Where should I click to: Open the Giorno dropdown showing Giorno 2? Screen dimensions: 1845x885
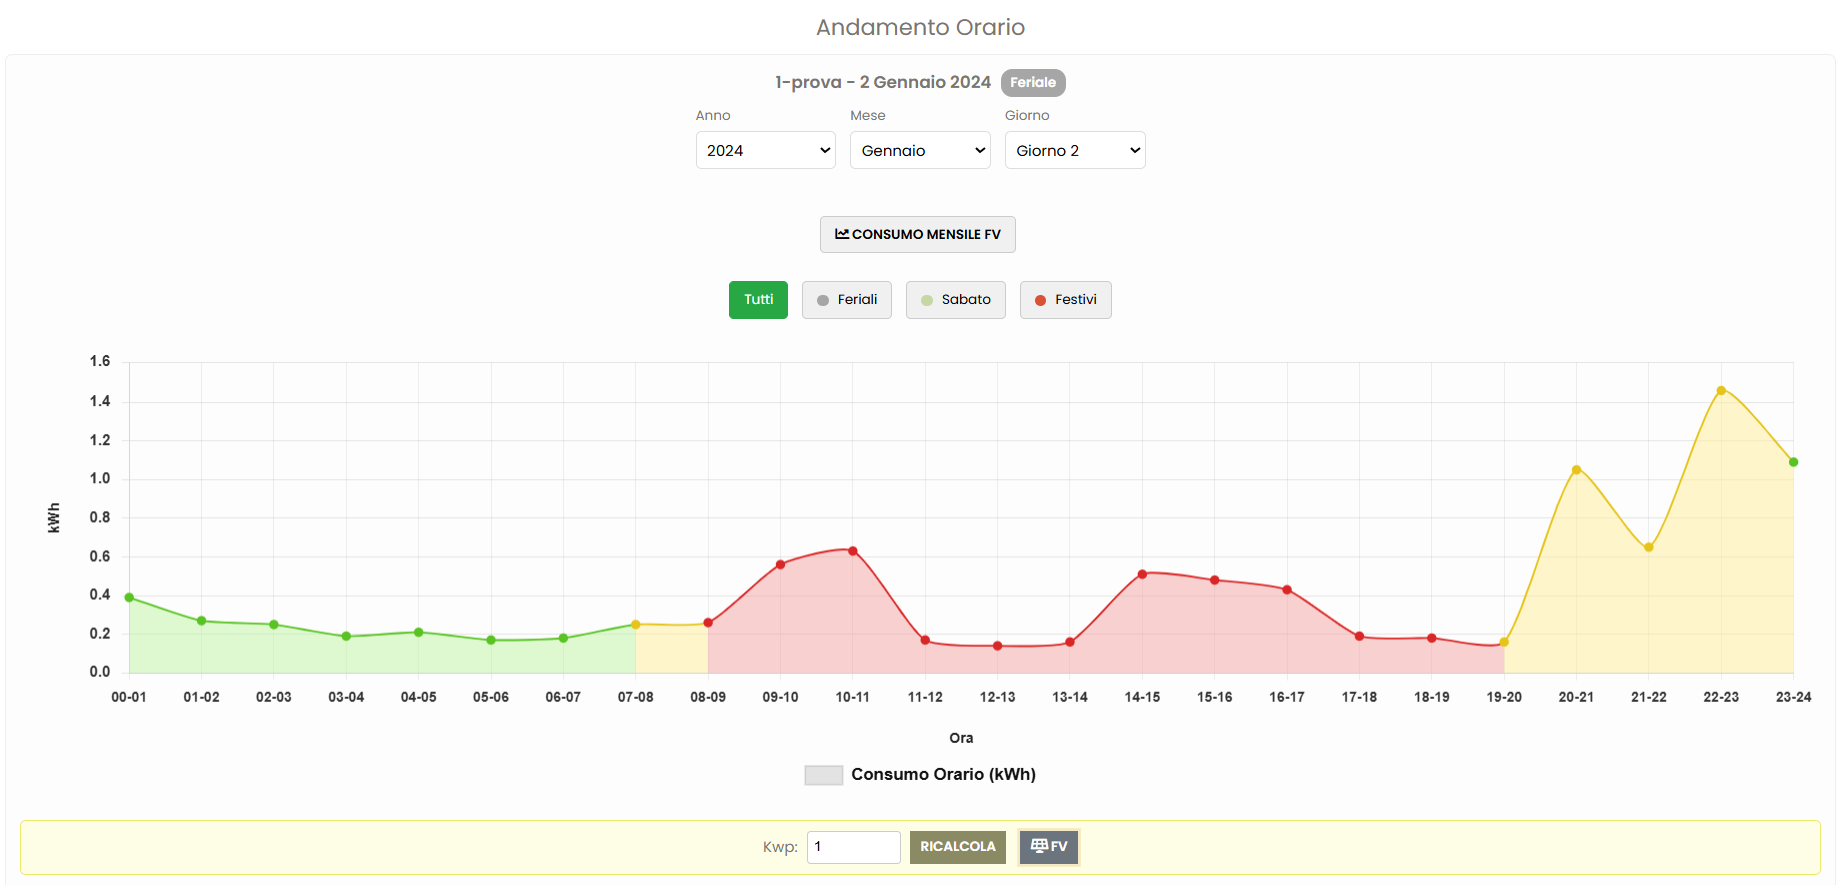pos(1074,150)
